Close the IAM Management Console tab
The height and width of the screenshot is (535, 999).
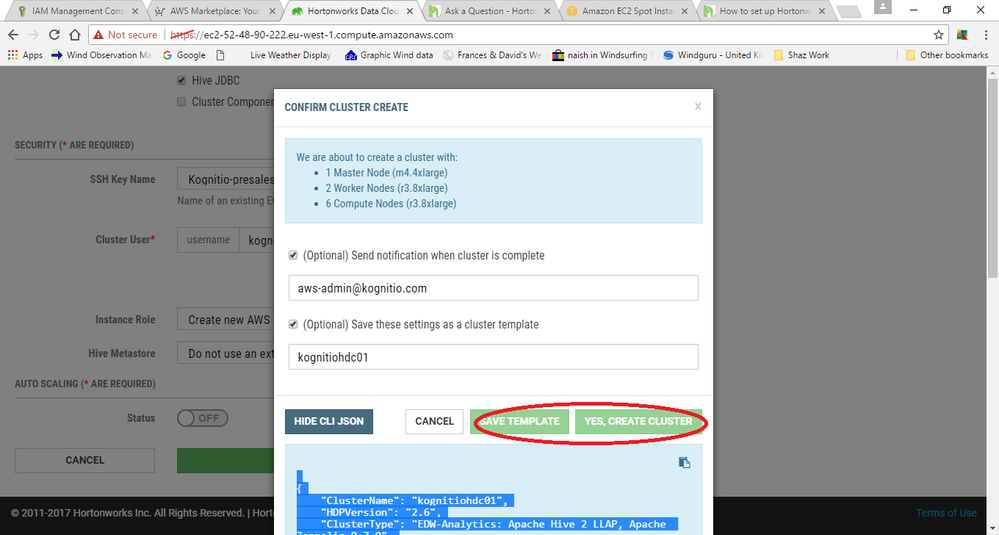point(134,11)
